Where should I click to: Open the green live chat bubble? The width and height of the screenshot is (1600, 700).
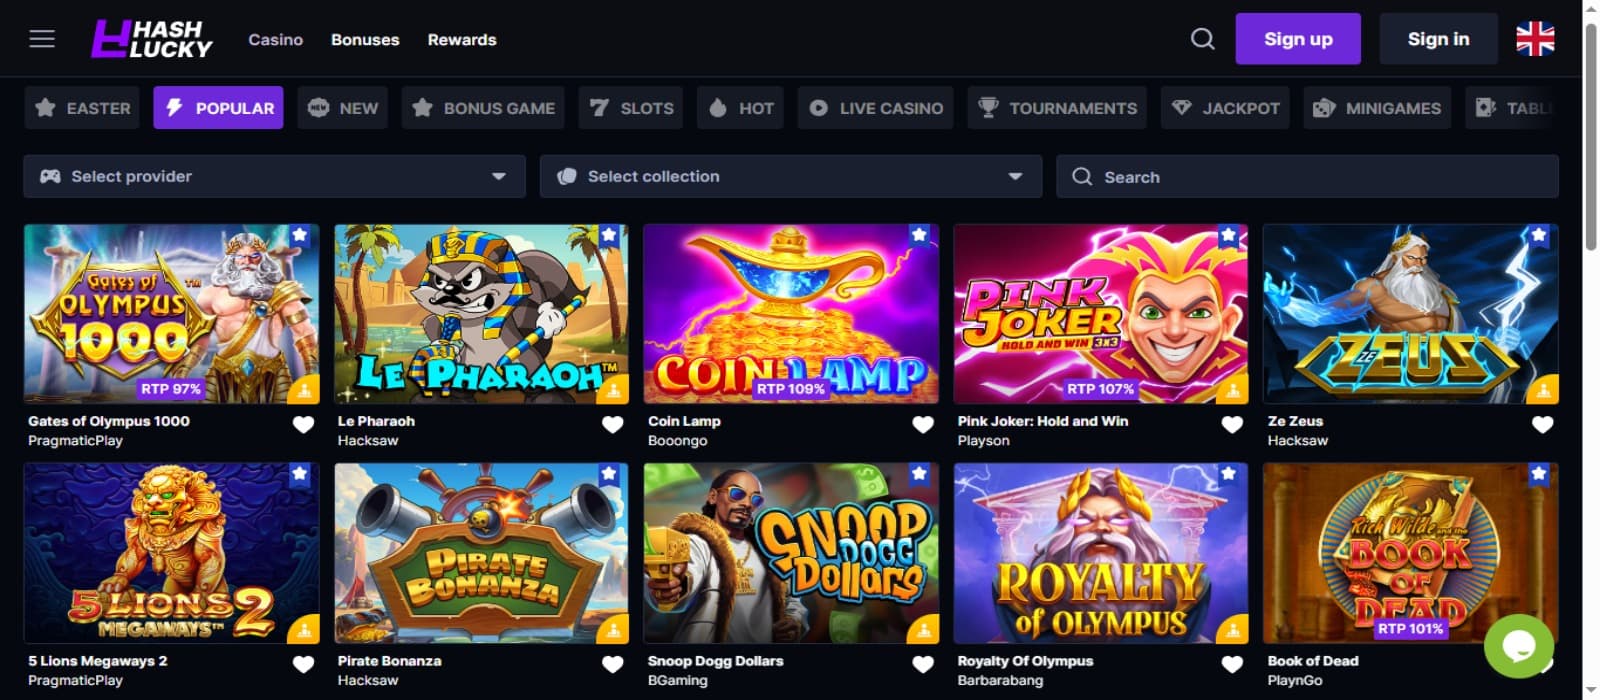pos(1519,646)
